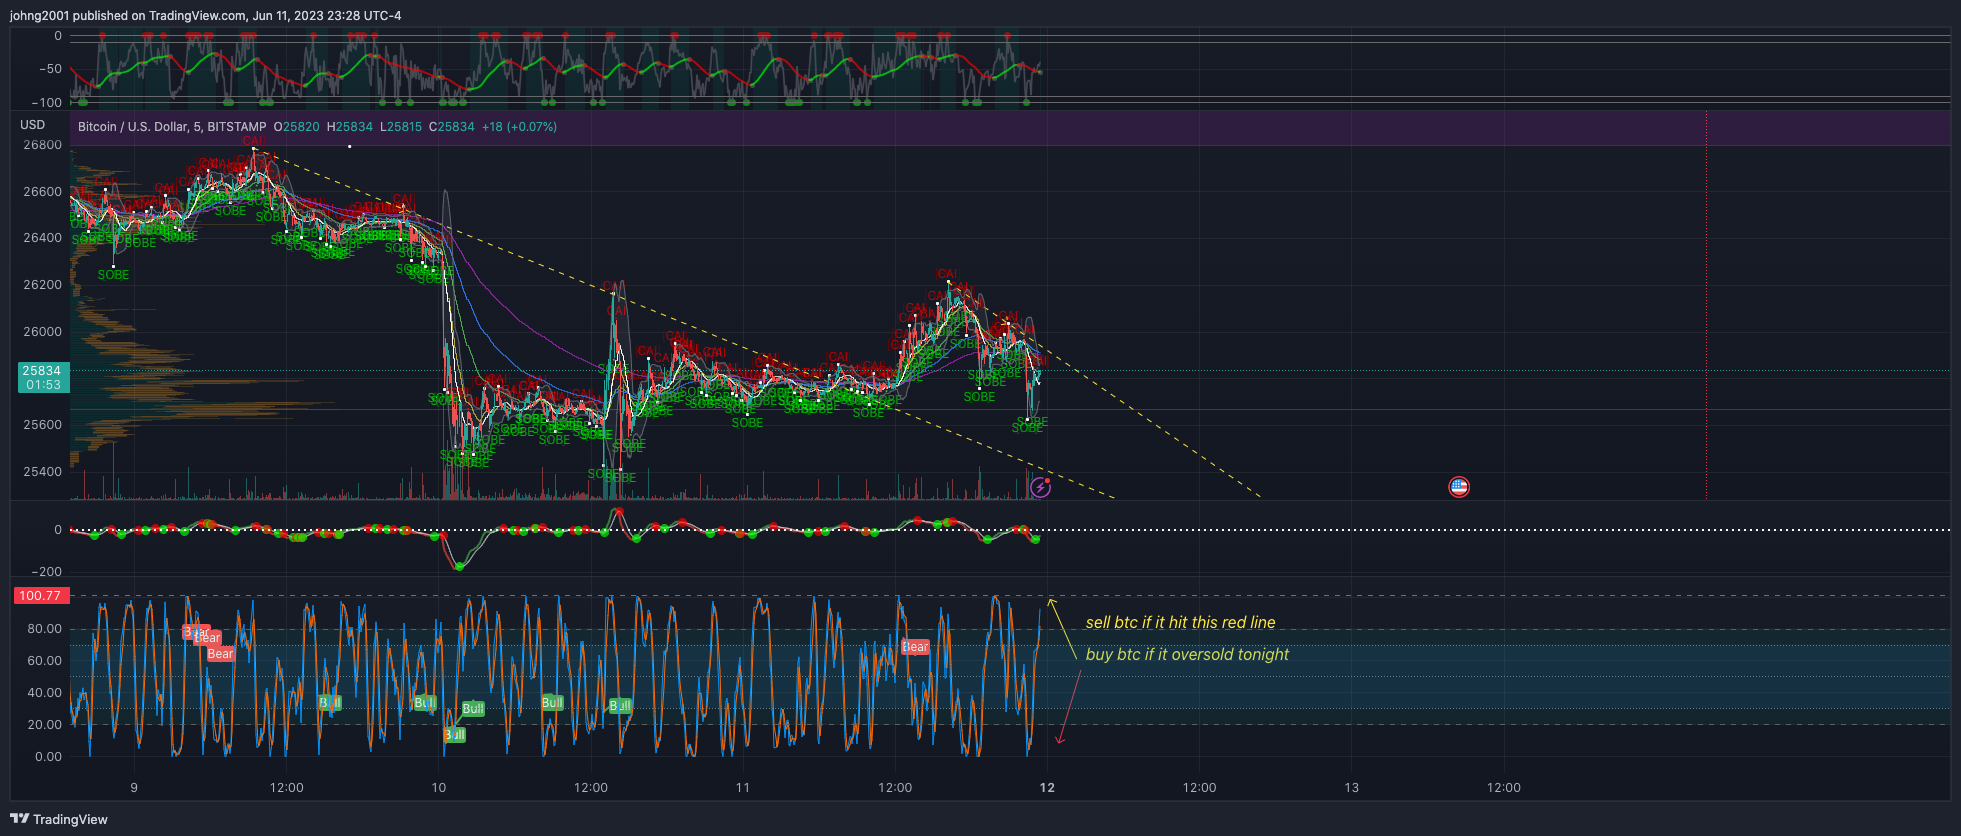Click the bold 12 date on time axis

tap(1047, 788)
